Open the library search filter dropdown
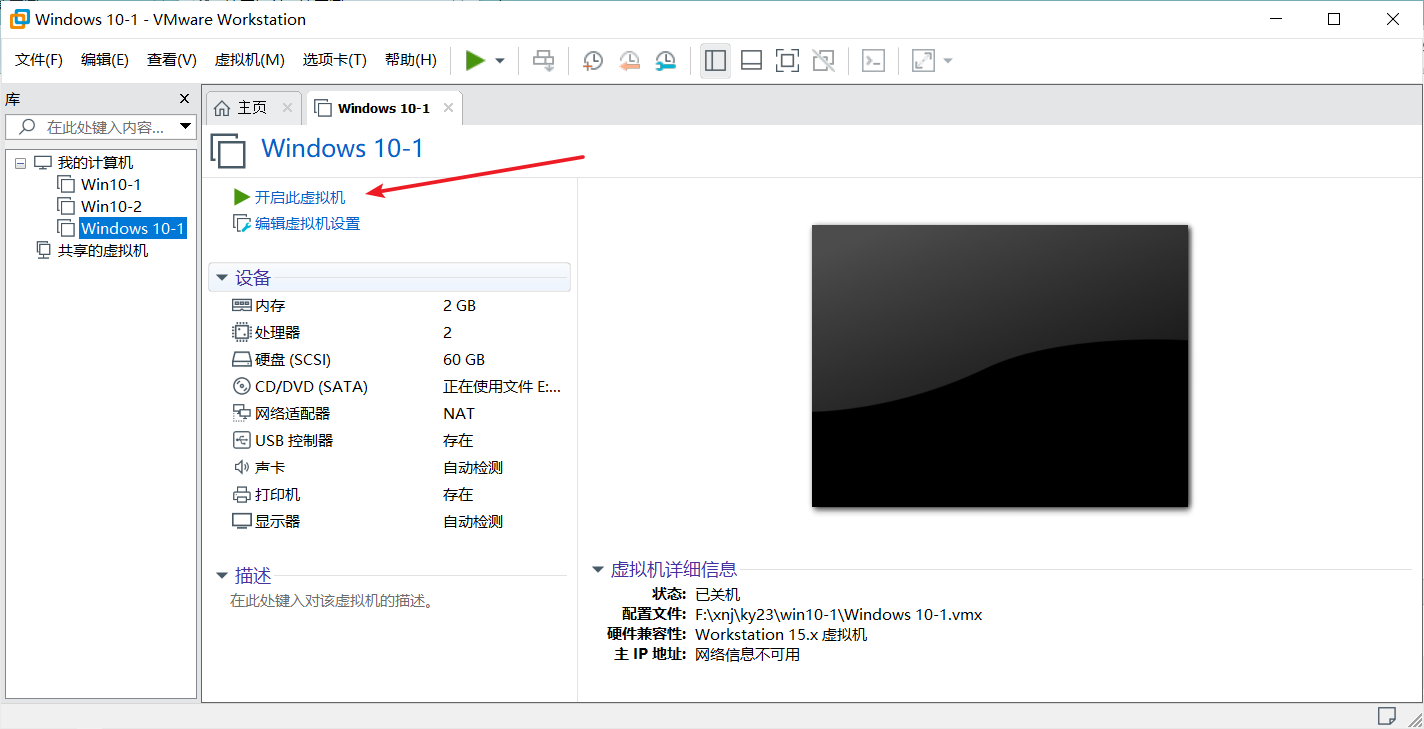 click(185, 127)
